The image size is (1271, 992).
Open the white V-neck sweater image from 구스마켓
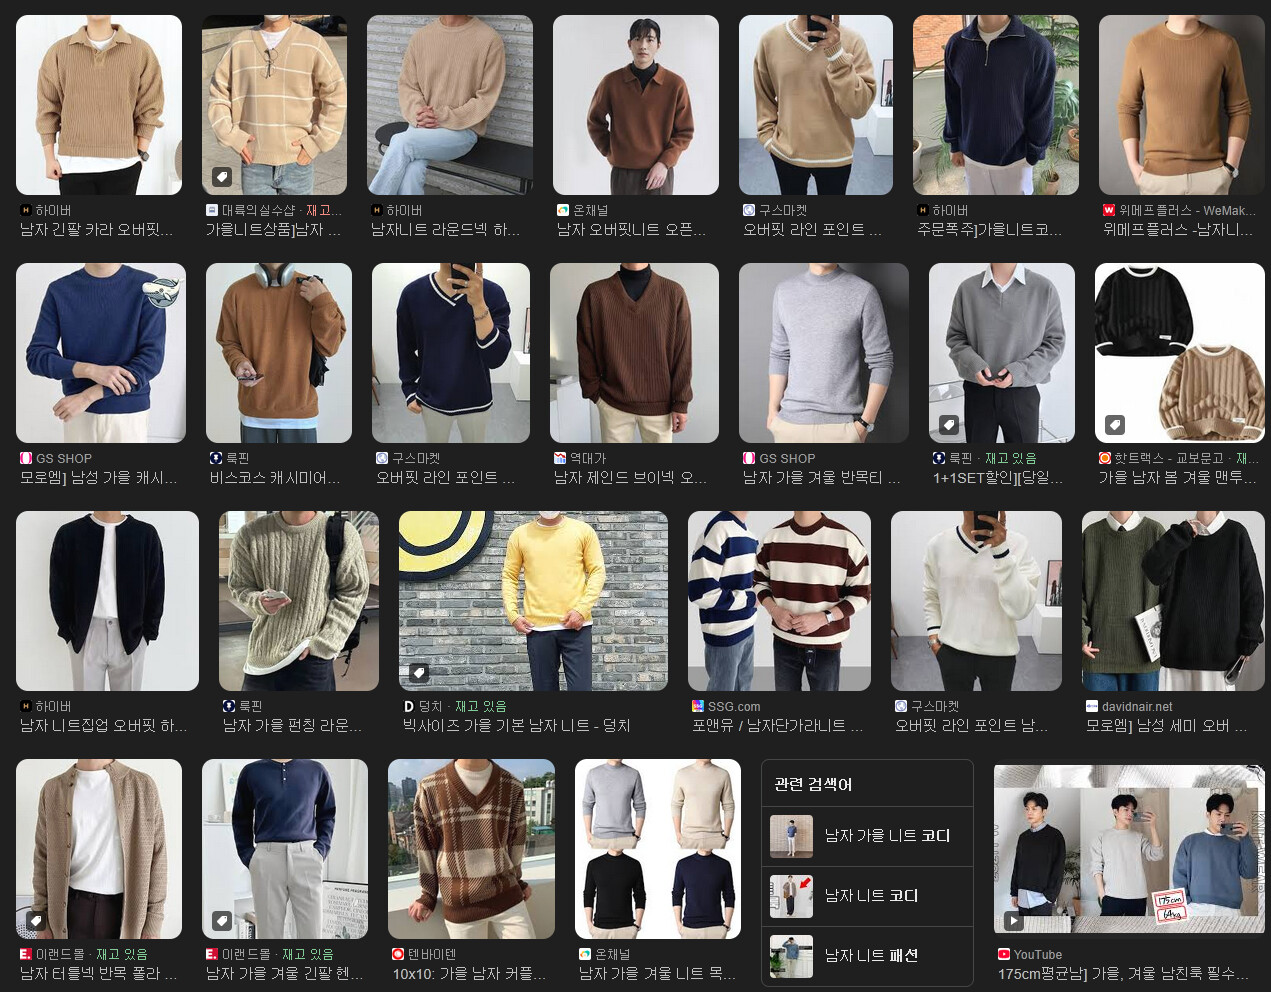pyautogui.click(x=976, y=601)
